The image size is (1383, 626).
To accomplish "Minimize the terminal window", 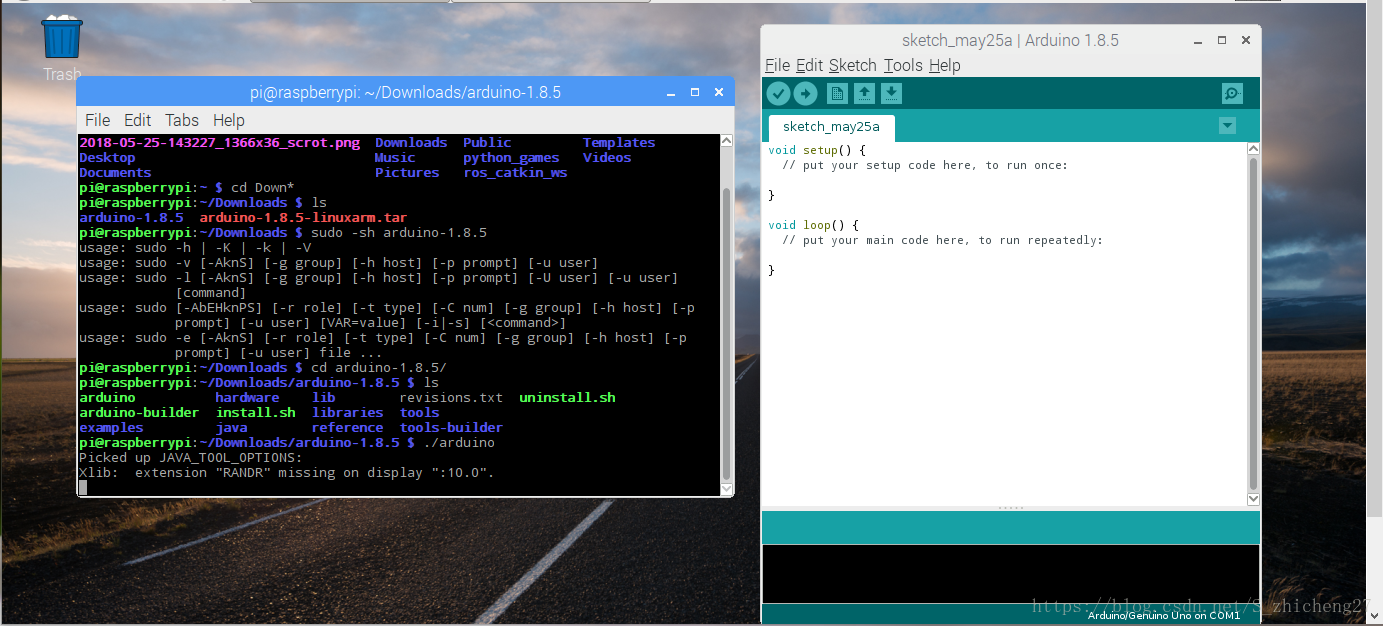I will click(672, 92).
